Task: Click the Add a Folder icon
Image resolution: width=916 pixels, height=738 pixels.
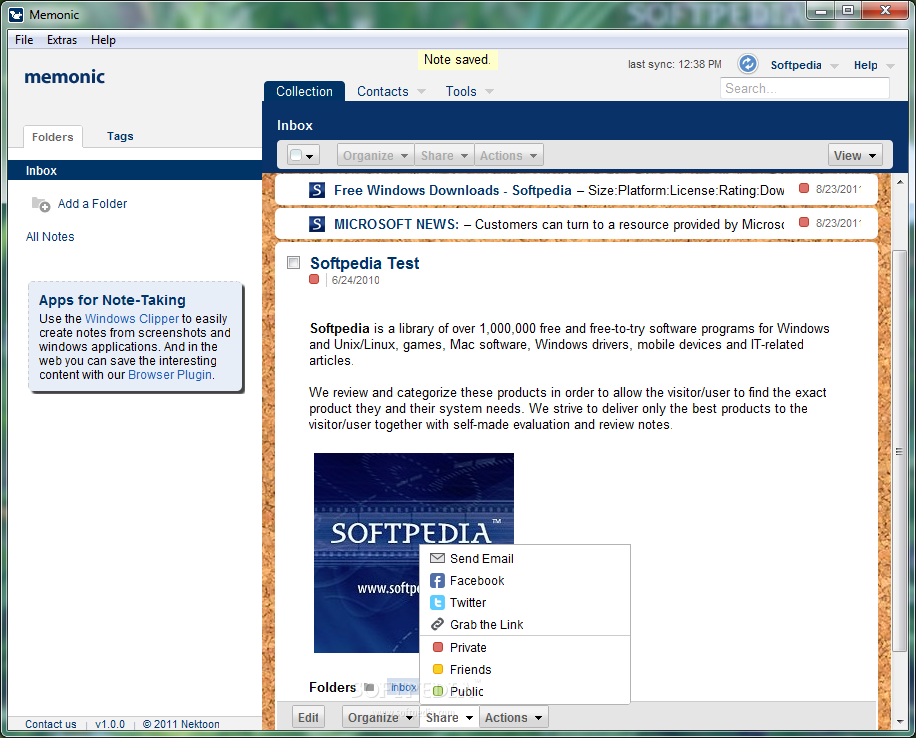Action: (x=41, y=204)
